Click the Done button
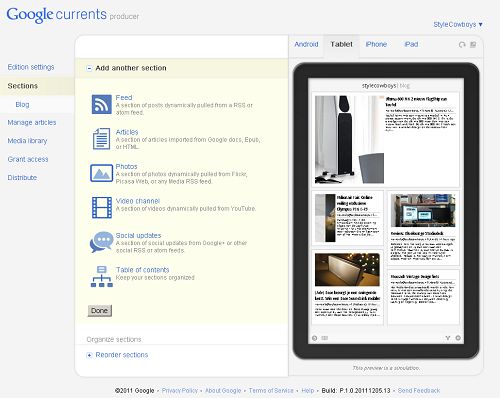Viewport: 500px width, 398px height. pos(100,311)
